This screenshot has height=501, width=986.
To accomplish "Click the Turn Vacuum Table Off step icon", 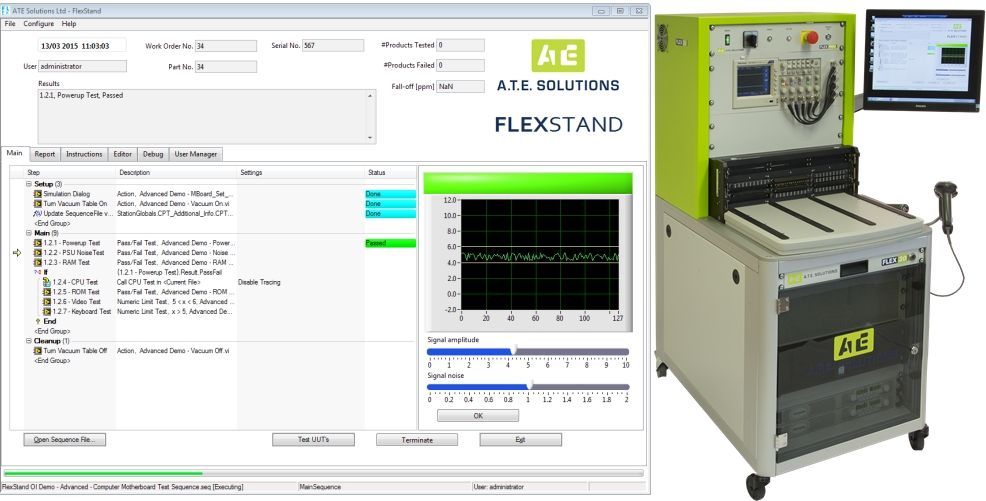I will pyautogui.click(x=38, y=351).
